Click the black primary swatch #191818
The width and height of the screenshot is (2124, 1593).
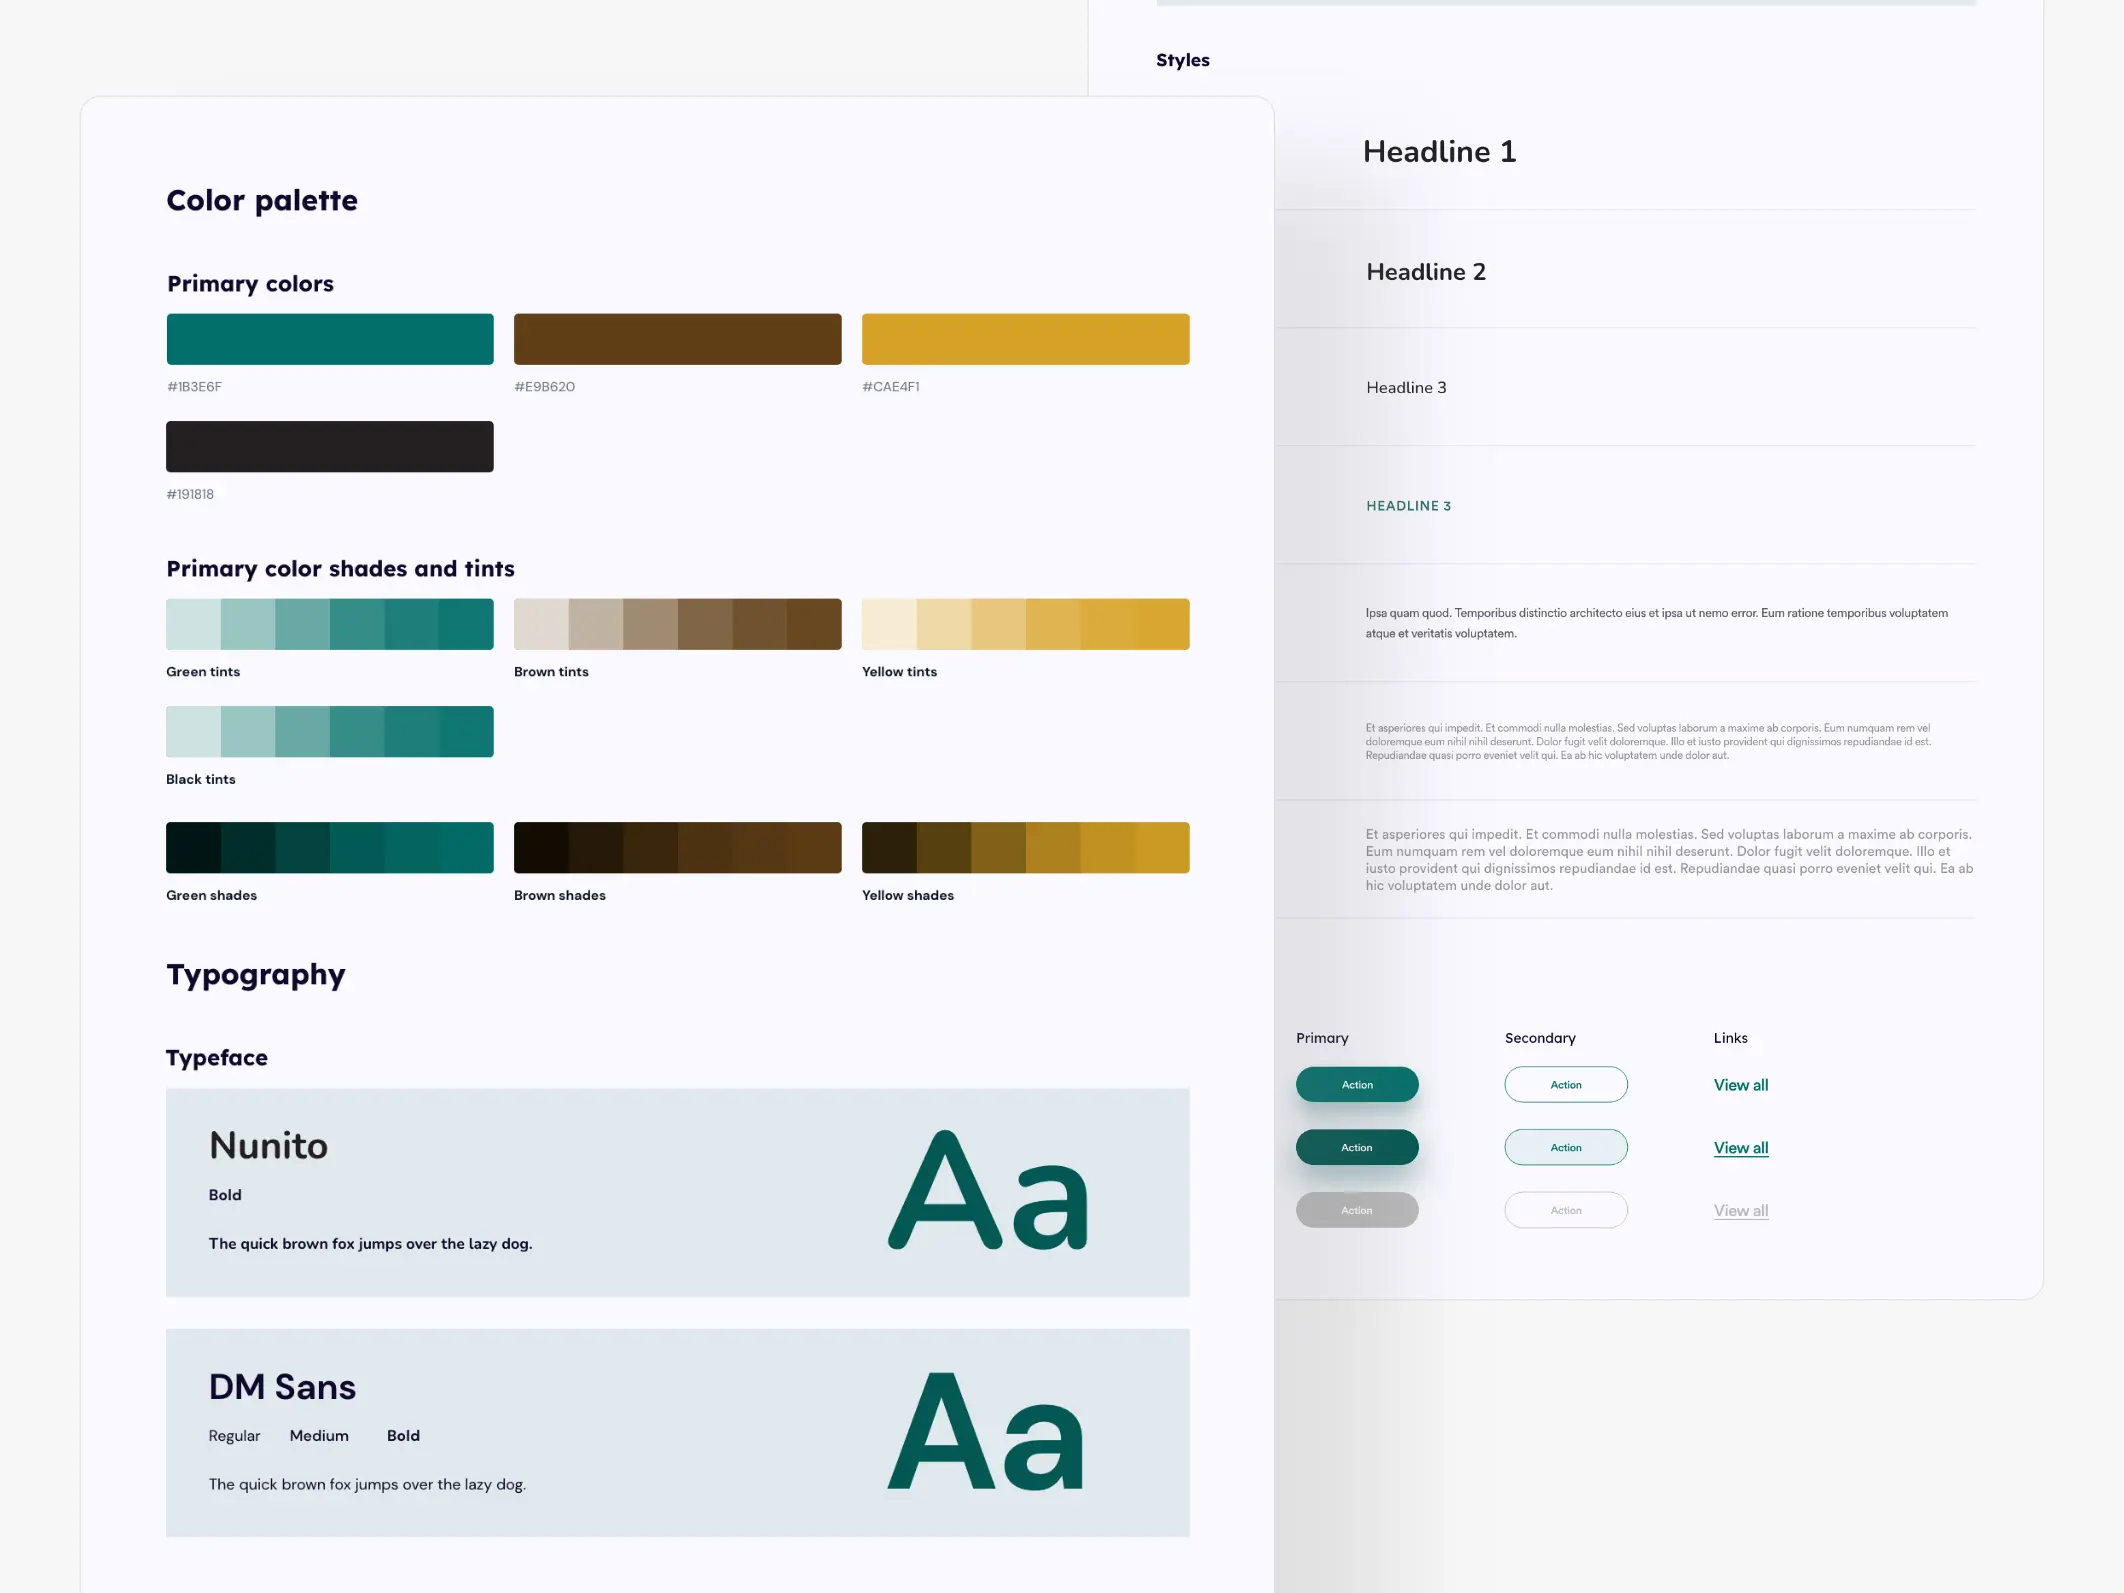(x=329, y=446)
